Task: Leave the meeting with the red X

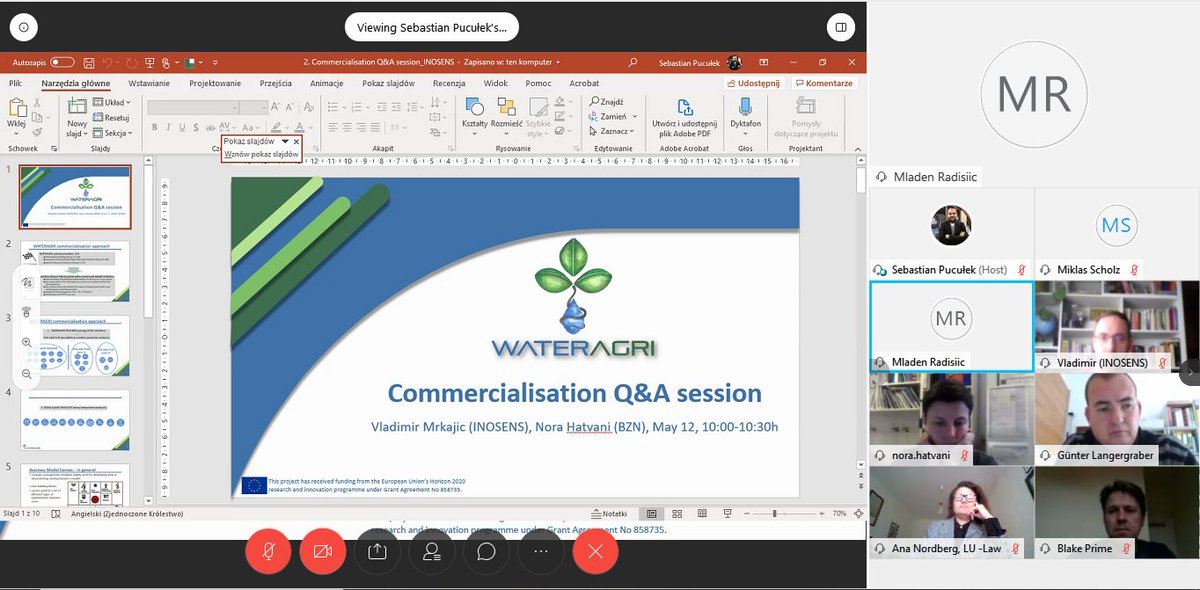Action: 596,551
